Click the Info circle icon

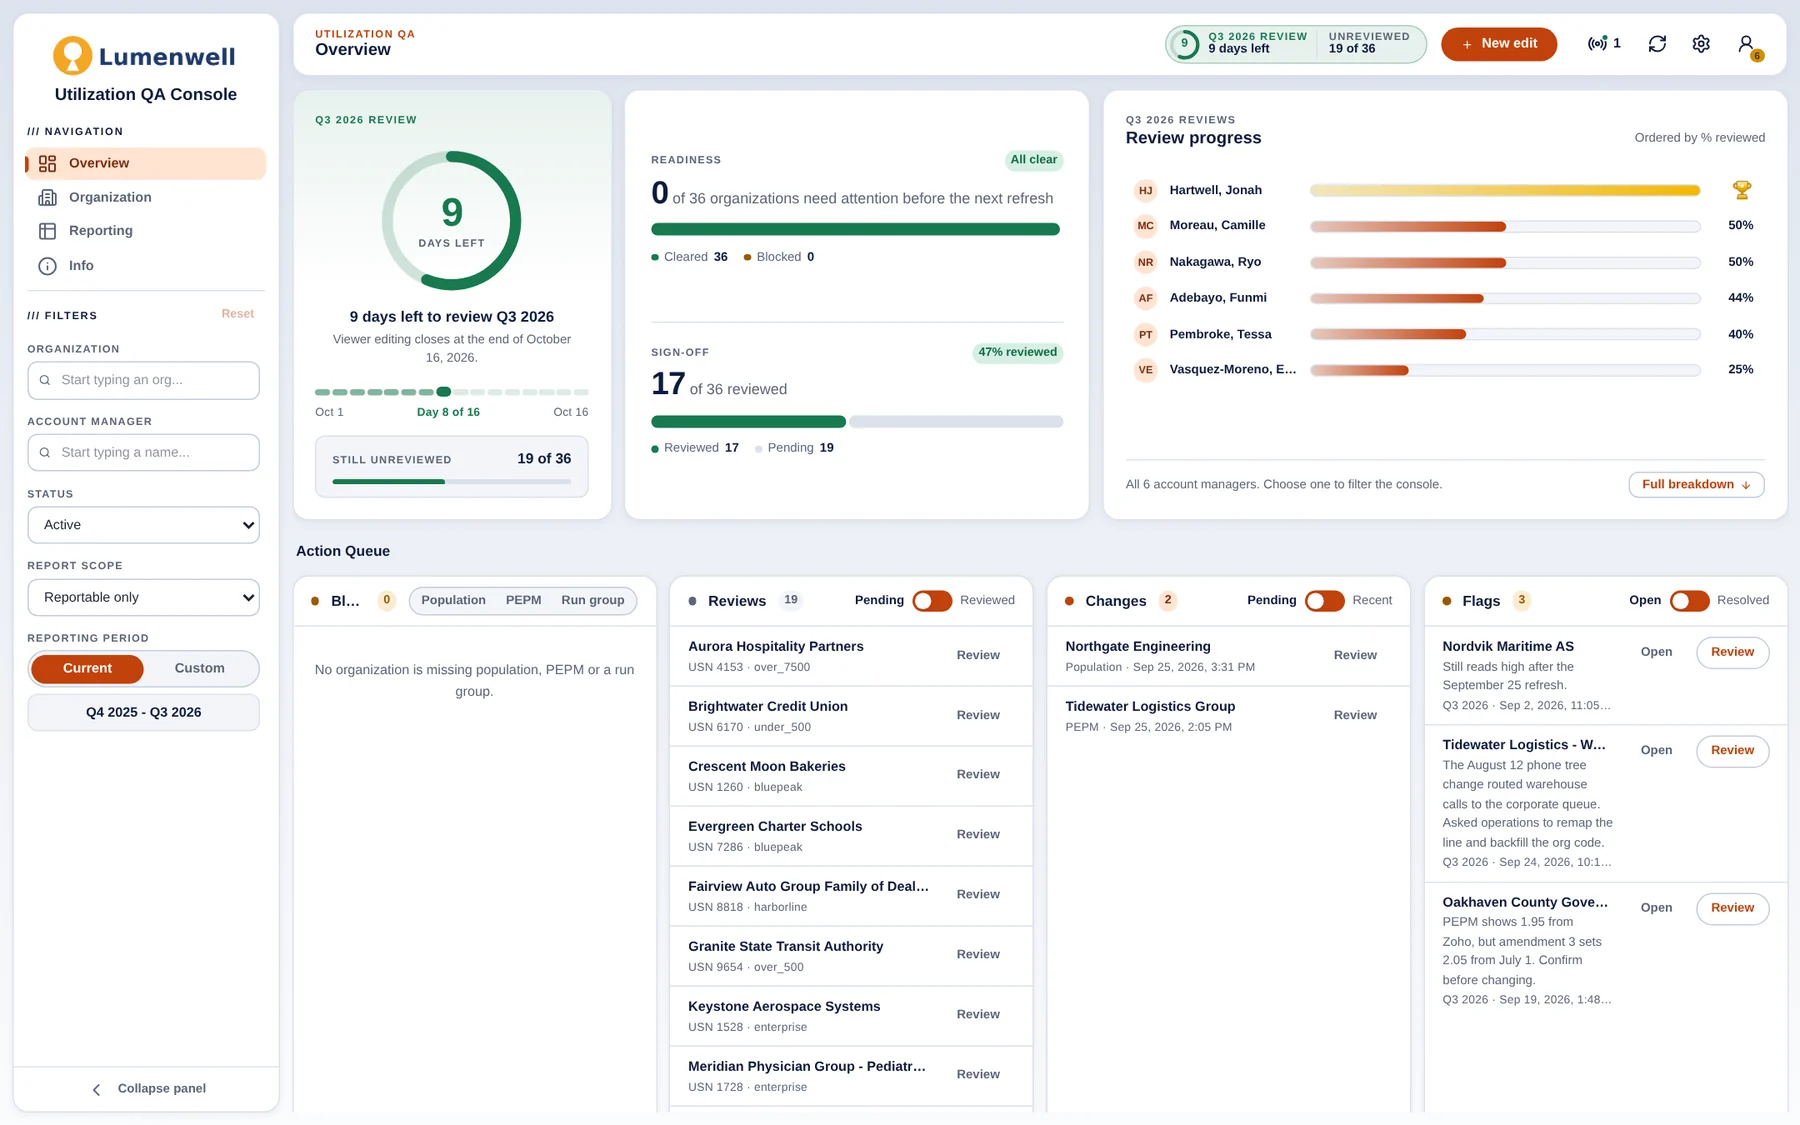47,266
